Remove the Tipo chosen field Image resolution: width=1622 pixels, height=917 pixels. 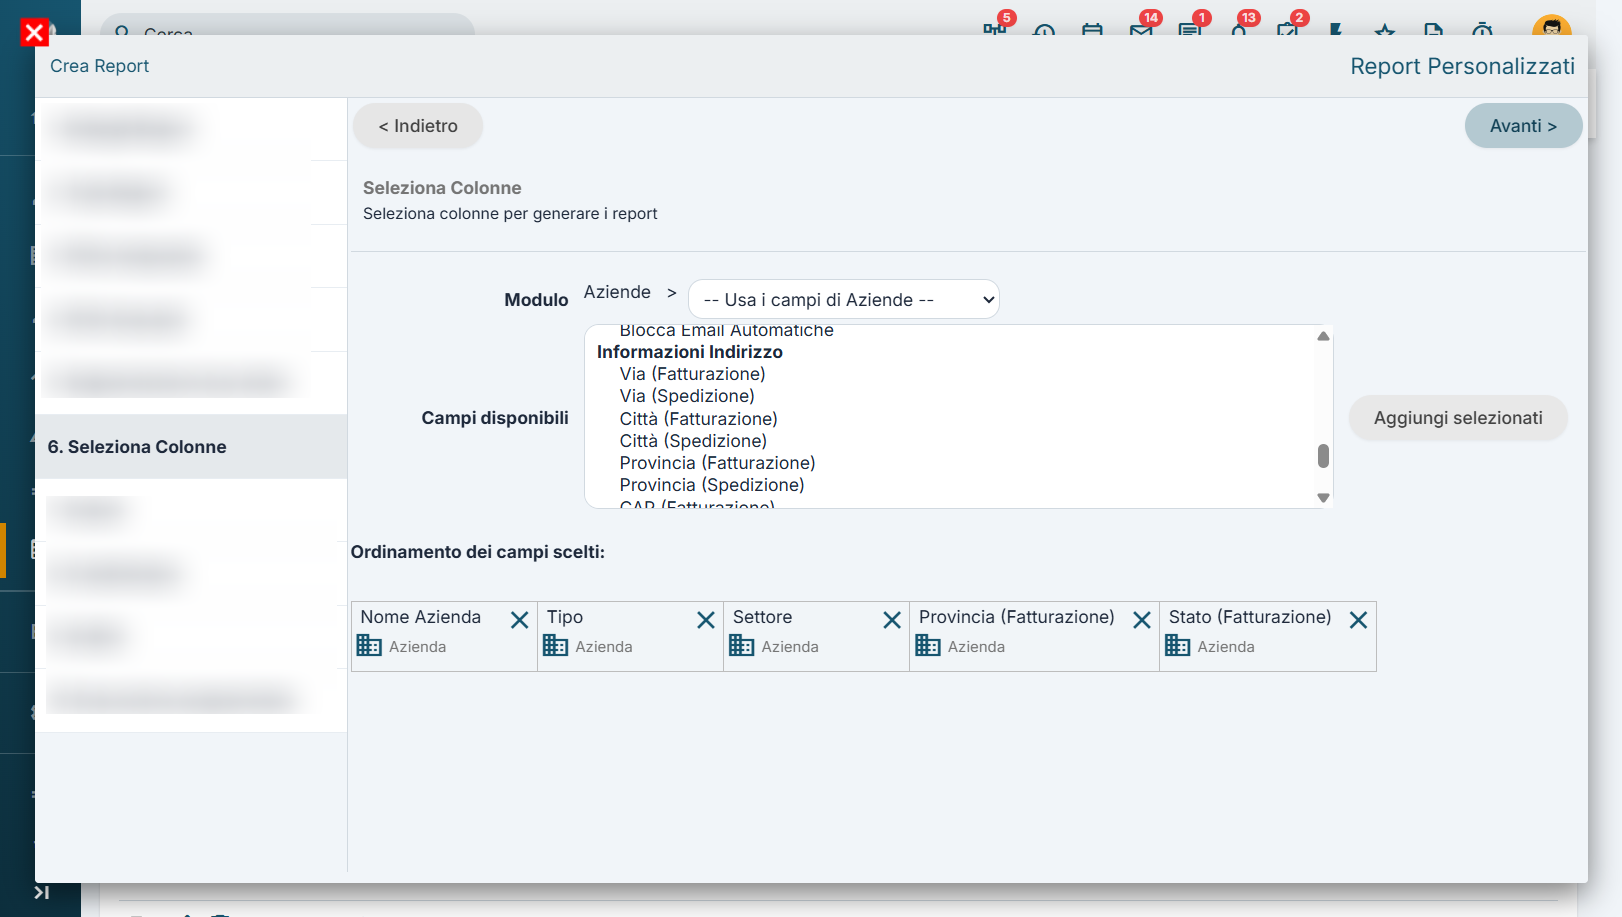click(706, 620)
